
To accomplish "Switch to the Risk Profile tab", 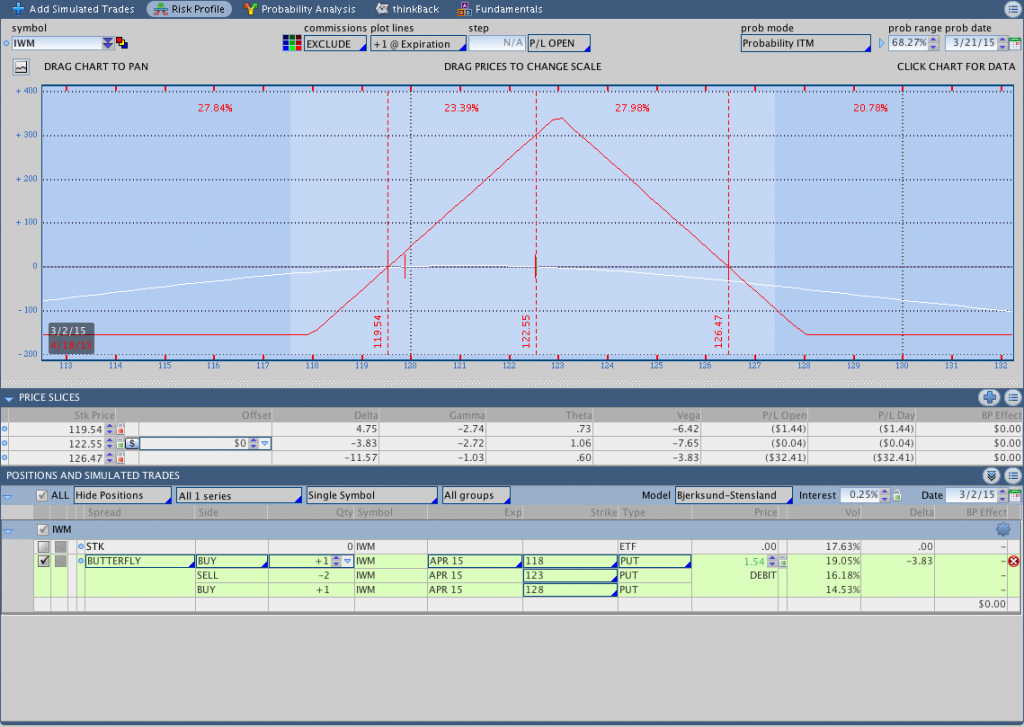I will point(189,9).
